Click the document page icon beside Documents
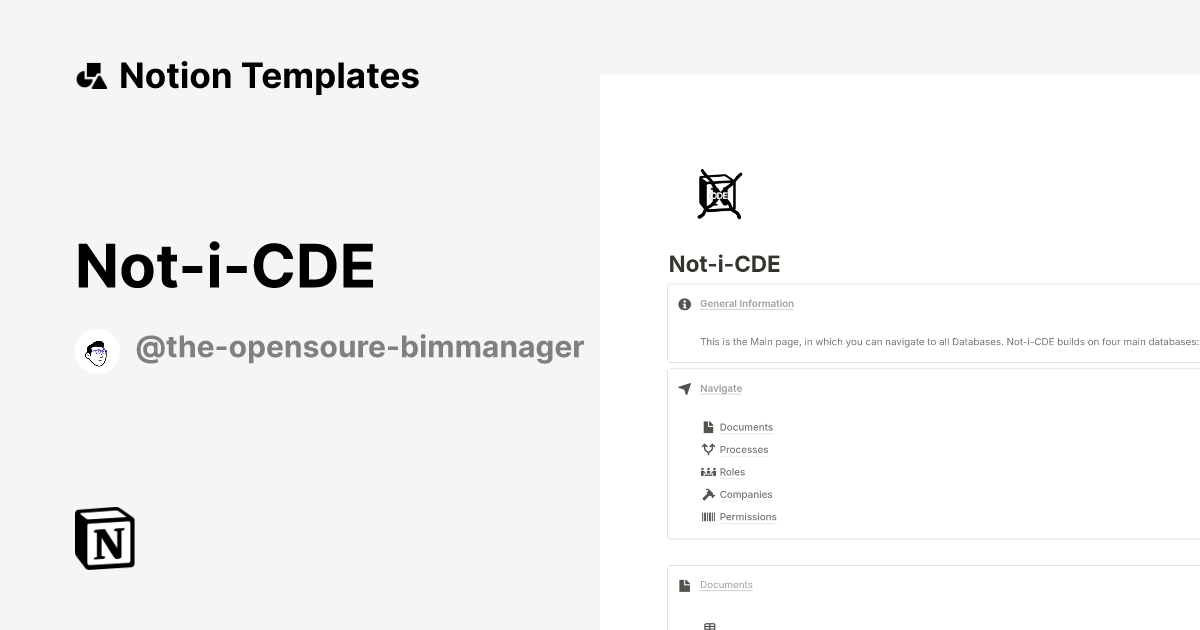The width and height of the screenshot is (1200, 630). tap(708, 427)
